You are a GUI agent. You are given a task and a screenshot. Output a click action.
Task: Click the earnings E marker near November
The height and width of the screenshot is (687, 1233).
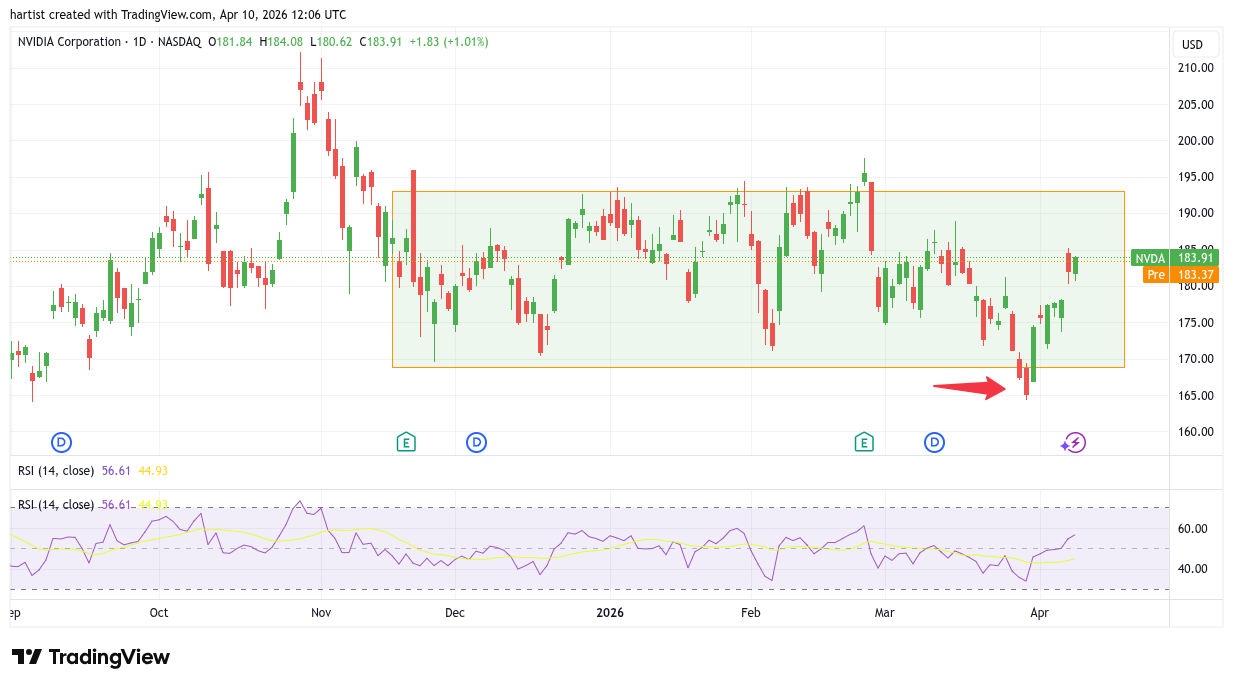coord(405,442)
